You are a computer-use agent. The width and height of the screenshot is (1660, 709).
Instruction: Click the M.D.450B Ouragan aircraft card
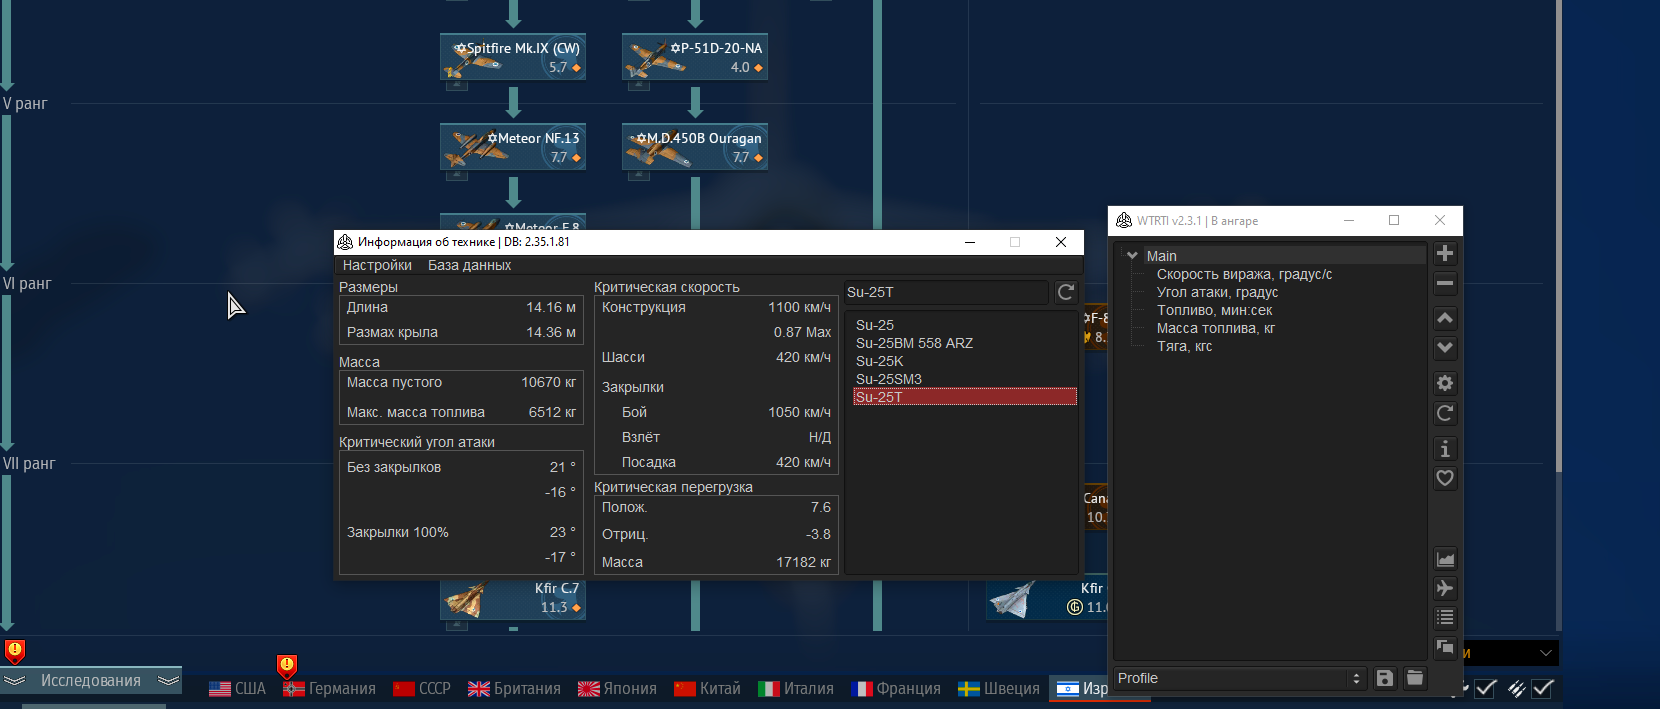(695, 148)
